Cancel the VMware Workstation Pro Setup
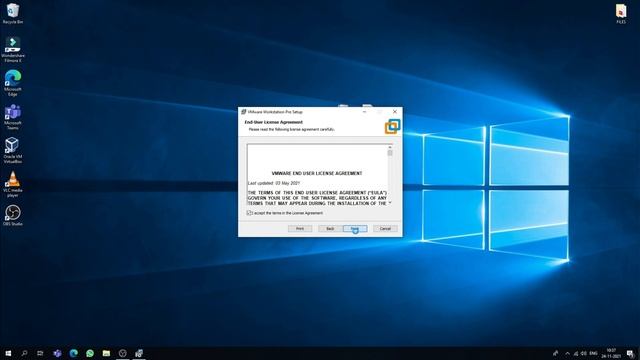Viewport: 640px width, 360px height. (x=385, y=229)
